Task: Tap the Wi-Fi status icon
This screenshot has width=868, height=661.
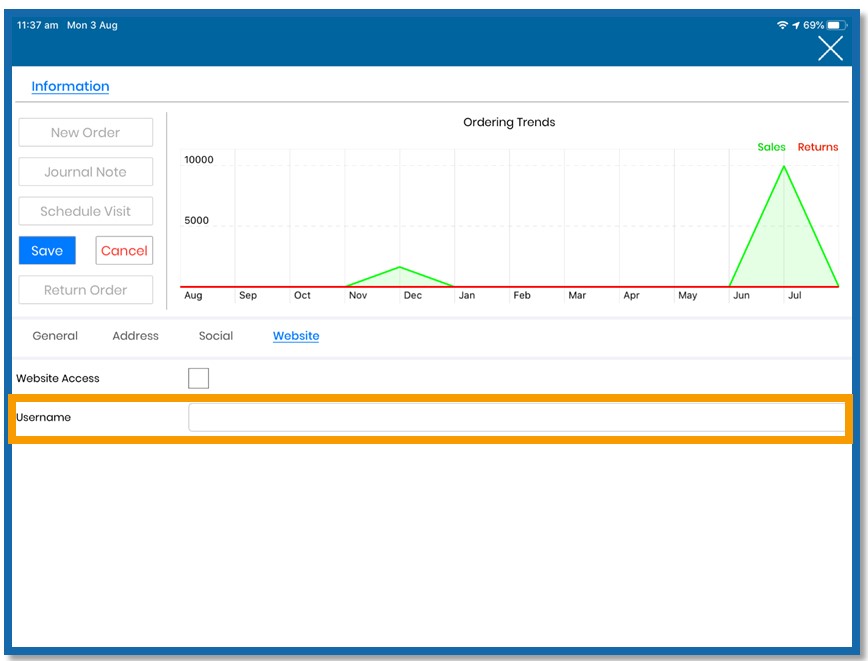Action: 782,25
